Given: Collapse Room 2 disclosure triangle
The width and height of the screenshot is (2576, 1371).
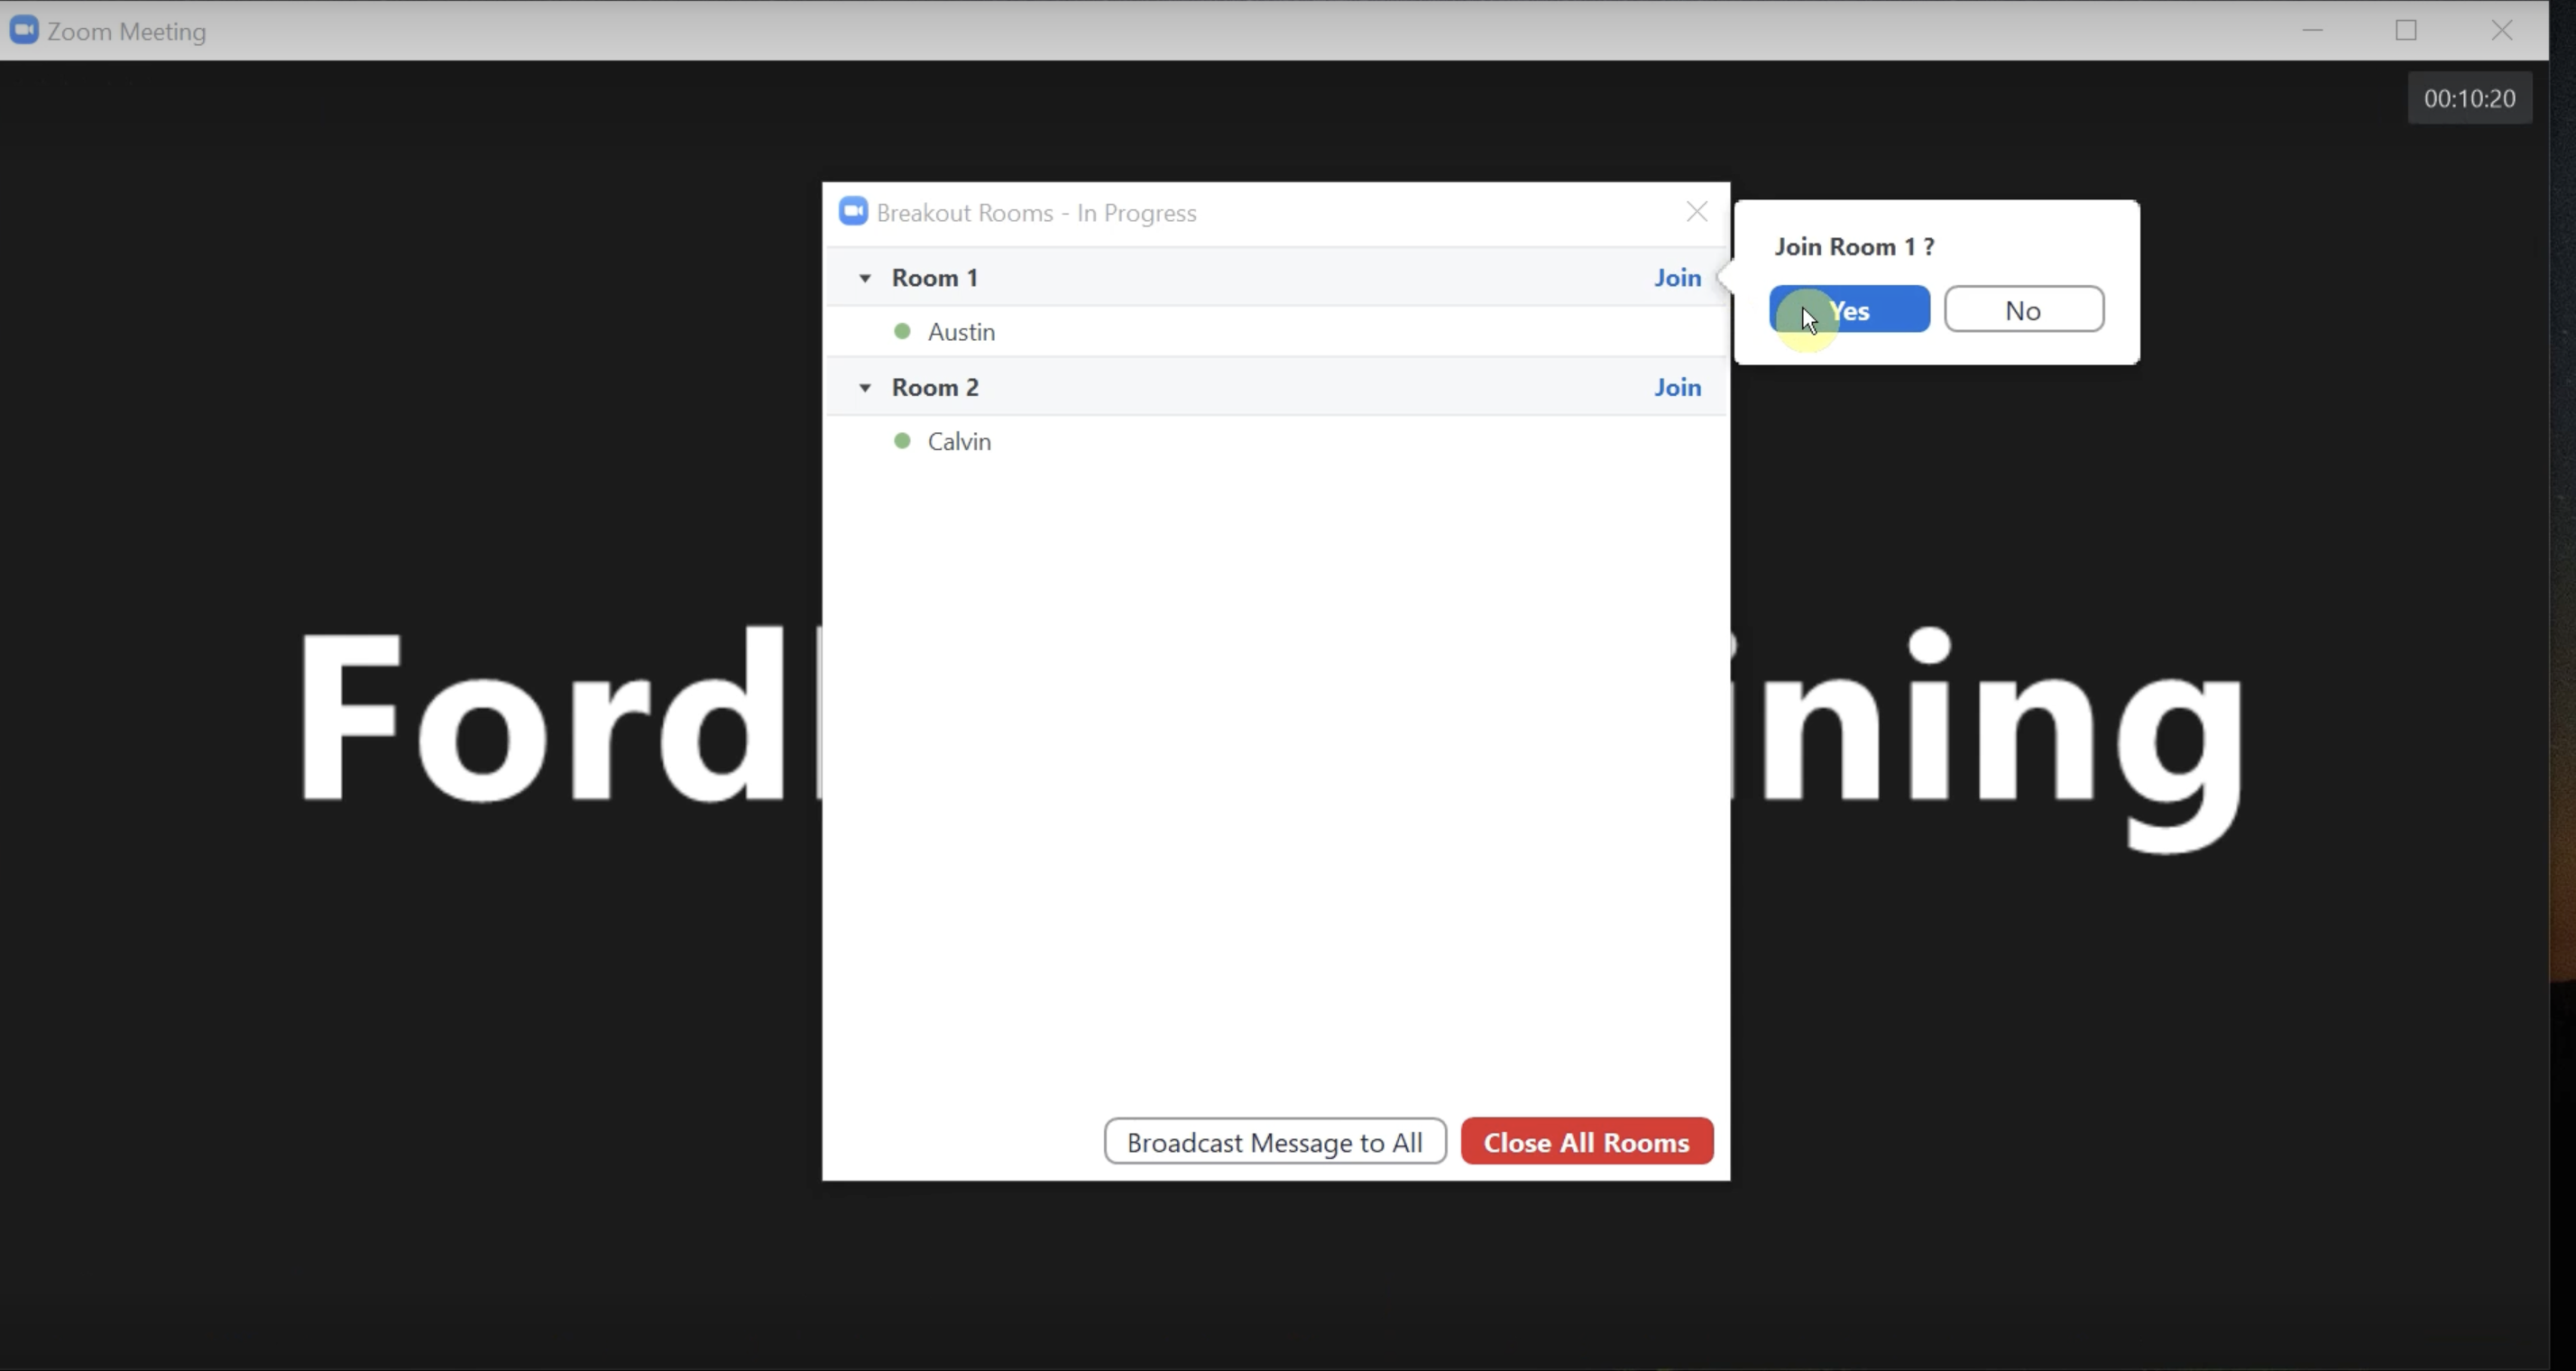Looking at the screenshot, I should point(866,387).
